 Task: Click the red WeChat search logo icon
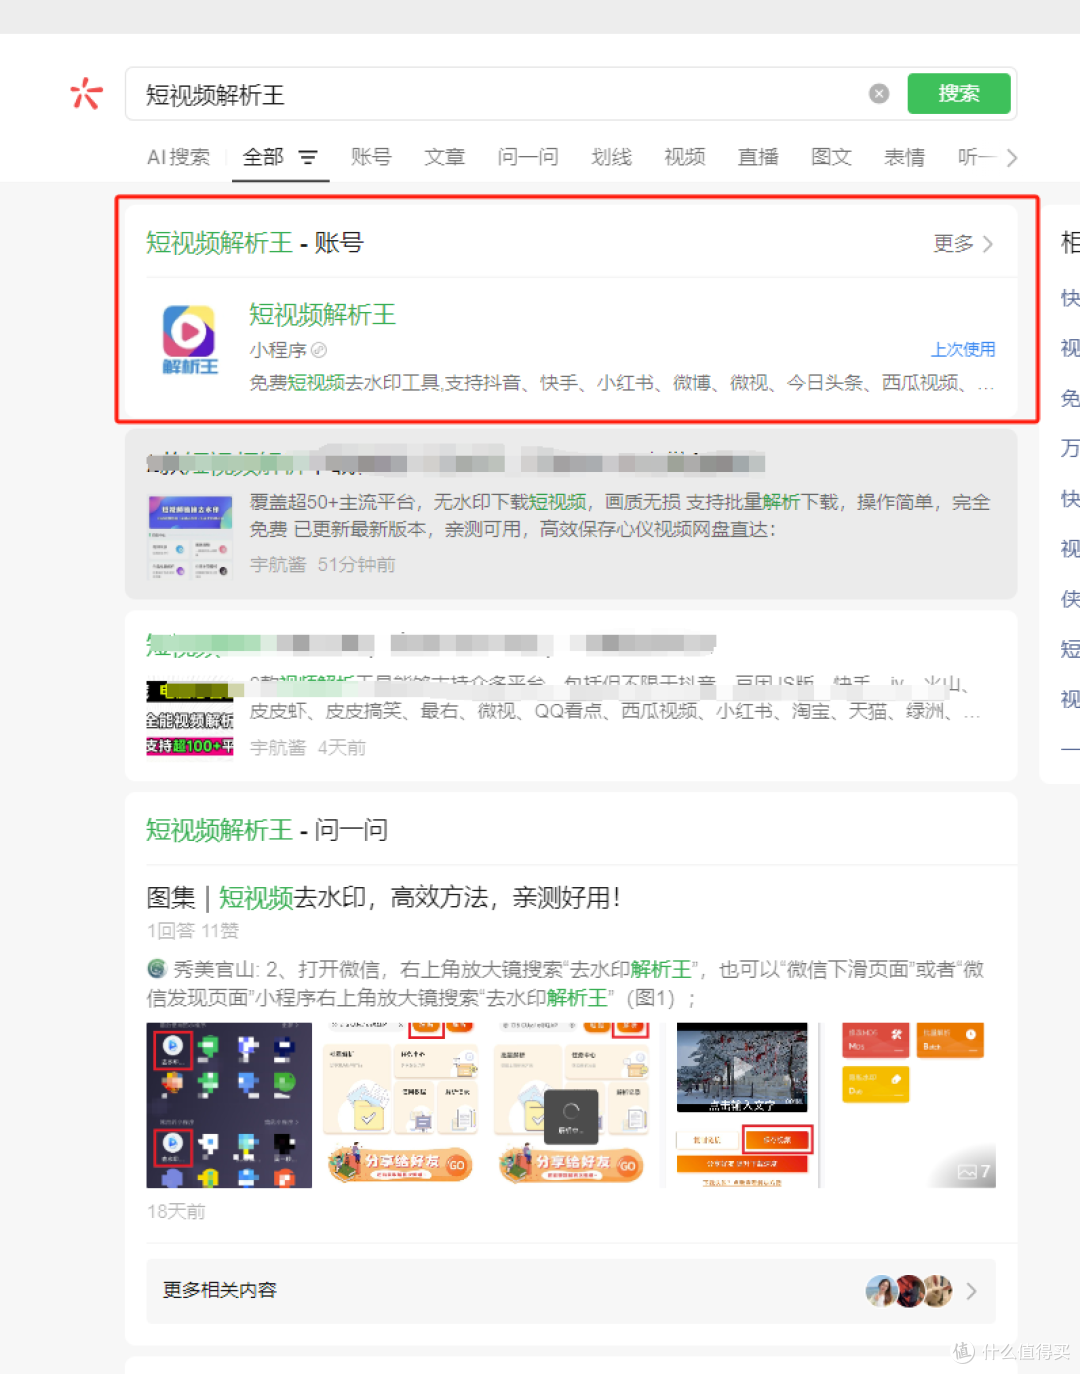click(x=86, y=93)
